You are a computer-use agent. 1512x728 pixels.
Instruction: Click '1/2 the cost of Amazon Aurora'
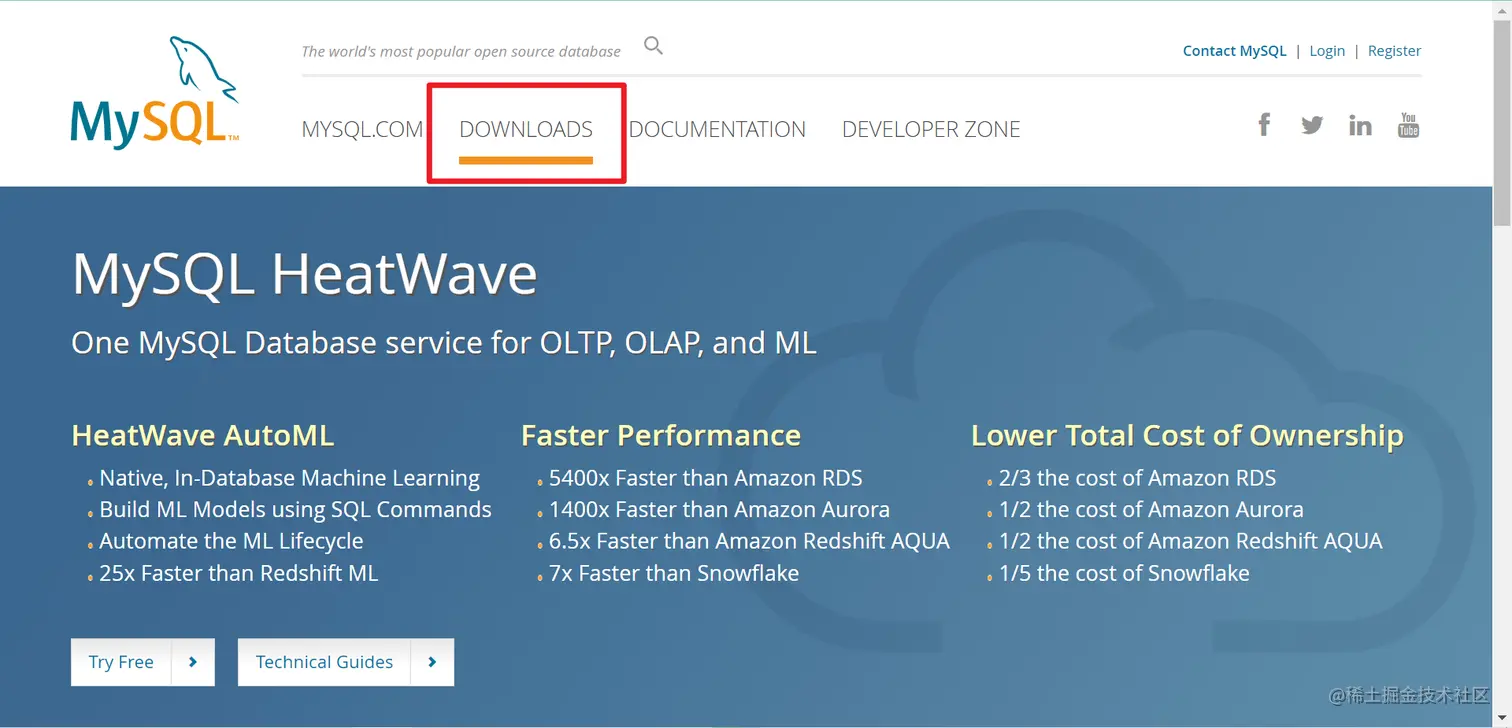1151,510
